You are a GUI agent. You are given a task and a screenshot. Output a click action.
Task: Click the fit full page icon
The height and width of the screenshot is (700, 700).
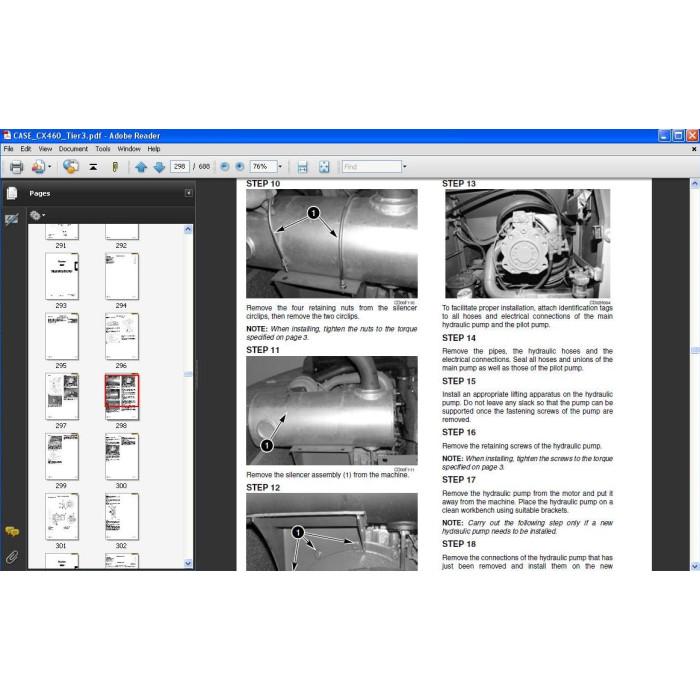click(324, 167)
